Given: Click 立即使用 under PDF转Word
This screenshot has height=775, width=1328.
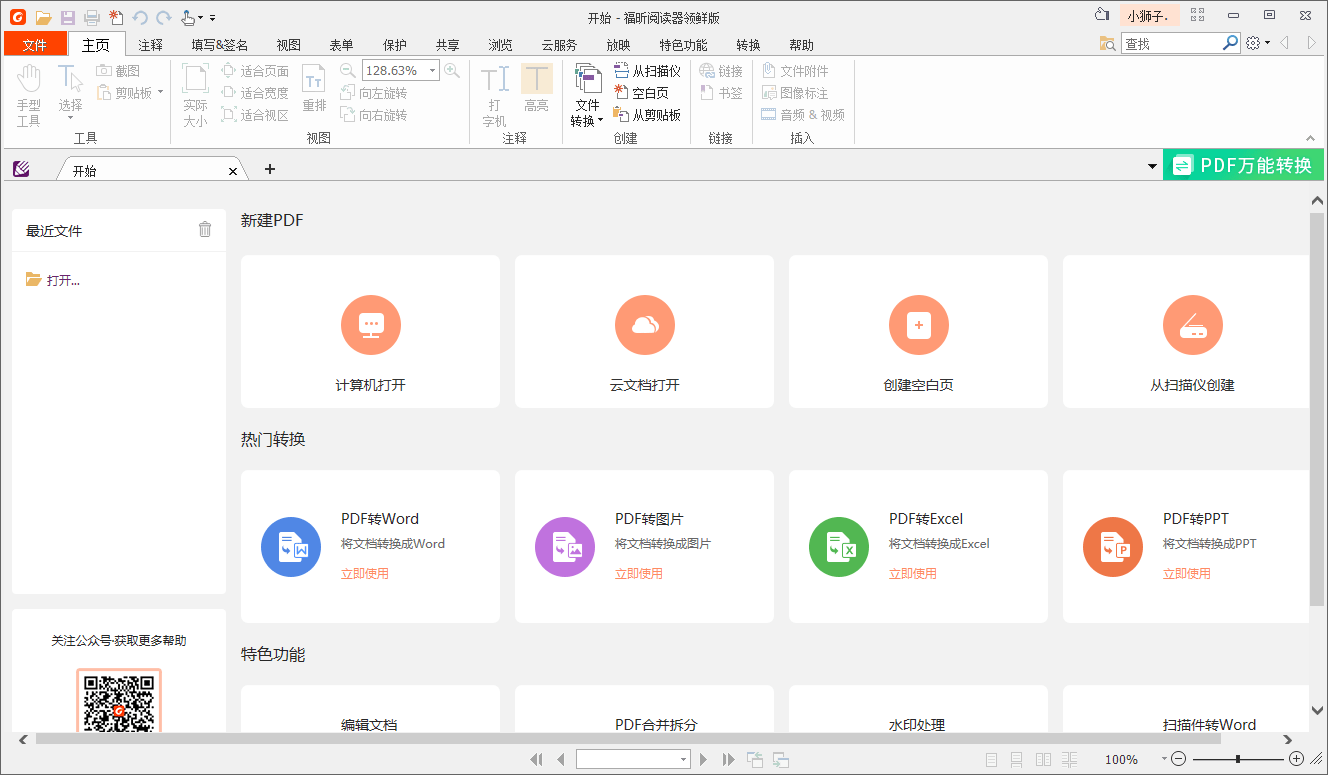Looking at the screenshot, I should pos(365,573).
